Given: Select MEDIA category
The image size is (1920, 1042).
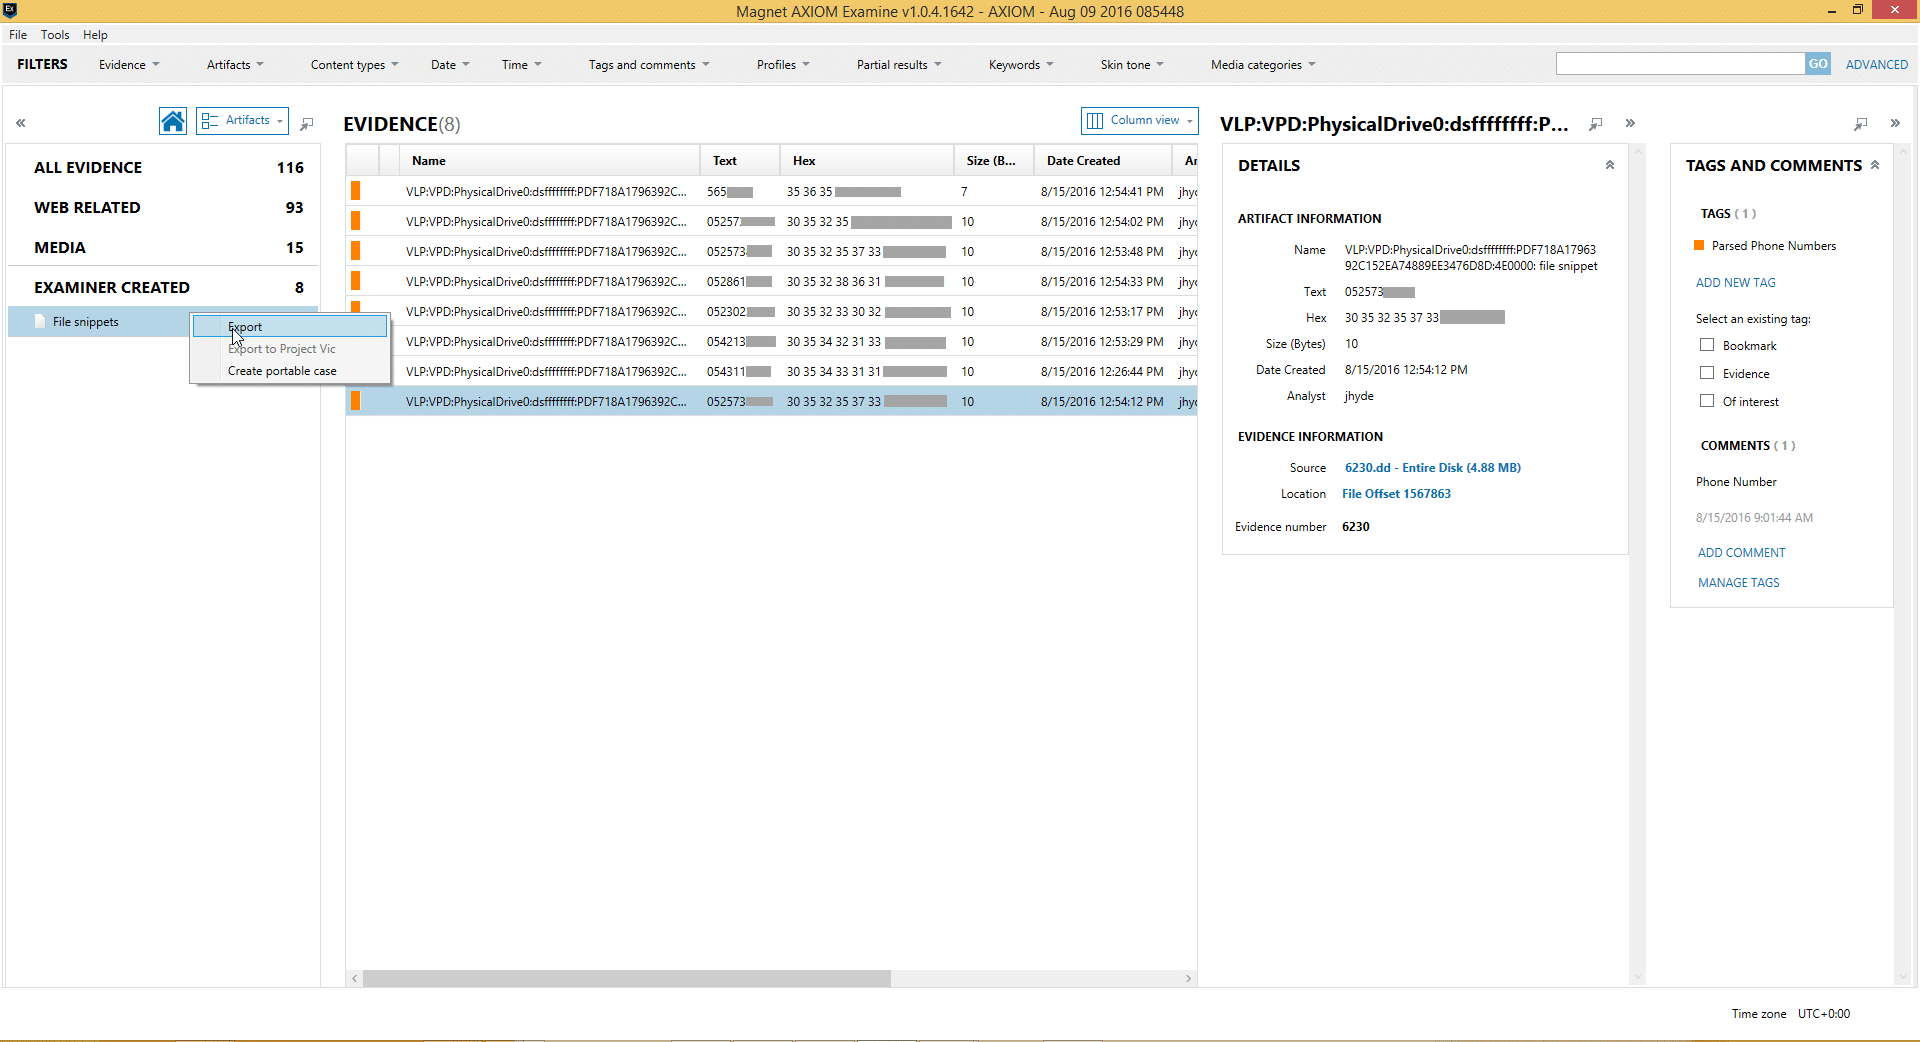Looking at the screenshot, I should point(163,248).
